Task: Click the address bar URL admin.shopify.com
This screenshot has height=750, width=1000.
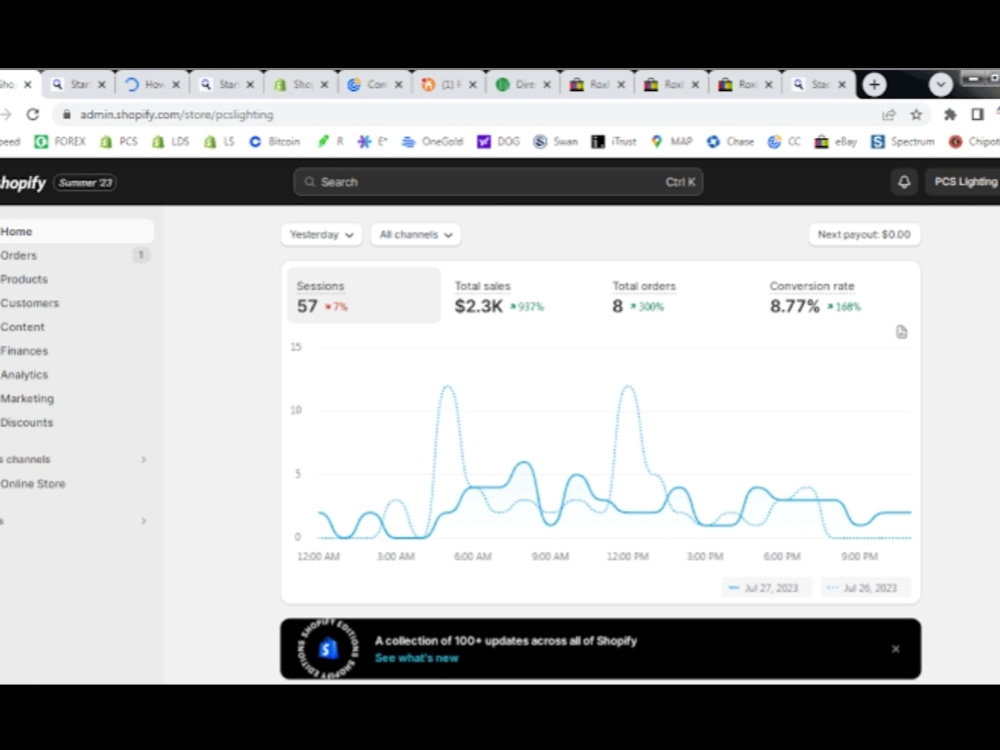Action: tap(177, 115)
